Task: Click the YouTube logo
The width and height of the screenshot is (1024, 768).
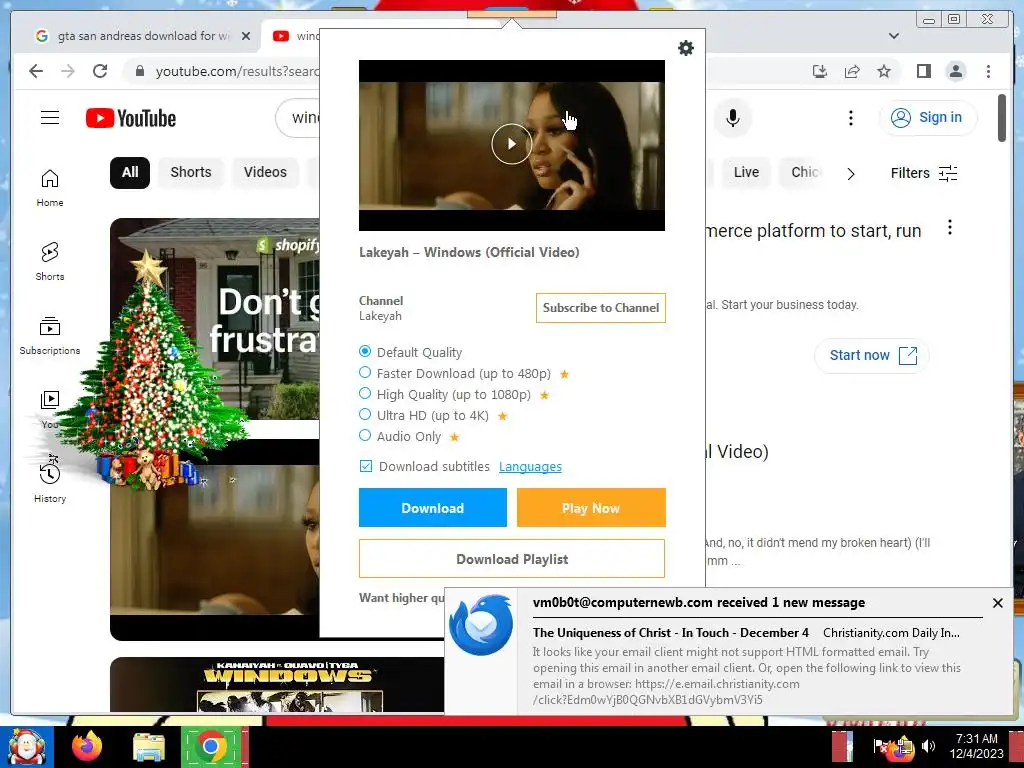Action: [131, 118]
